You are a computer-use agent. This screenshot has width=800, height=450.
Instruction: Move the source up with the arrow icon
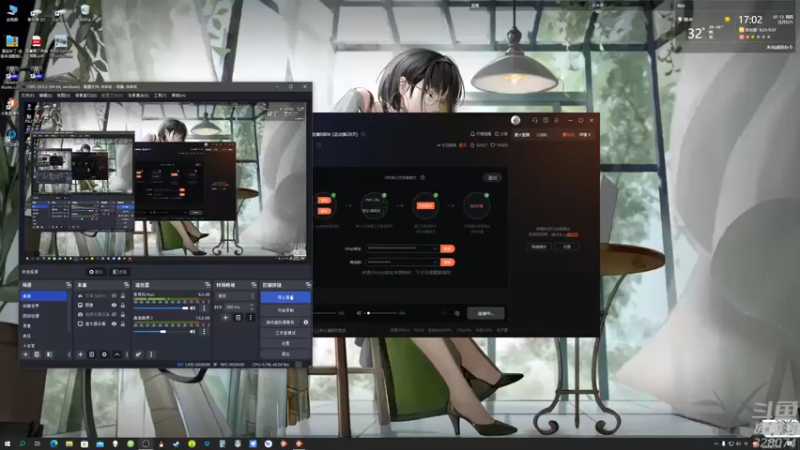117,354
